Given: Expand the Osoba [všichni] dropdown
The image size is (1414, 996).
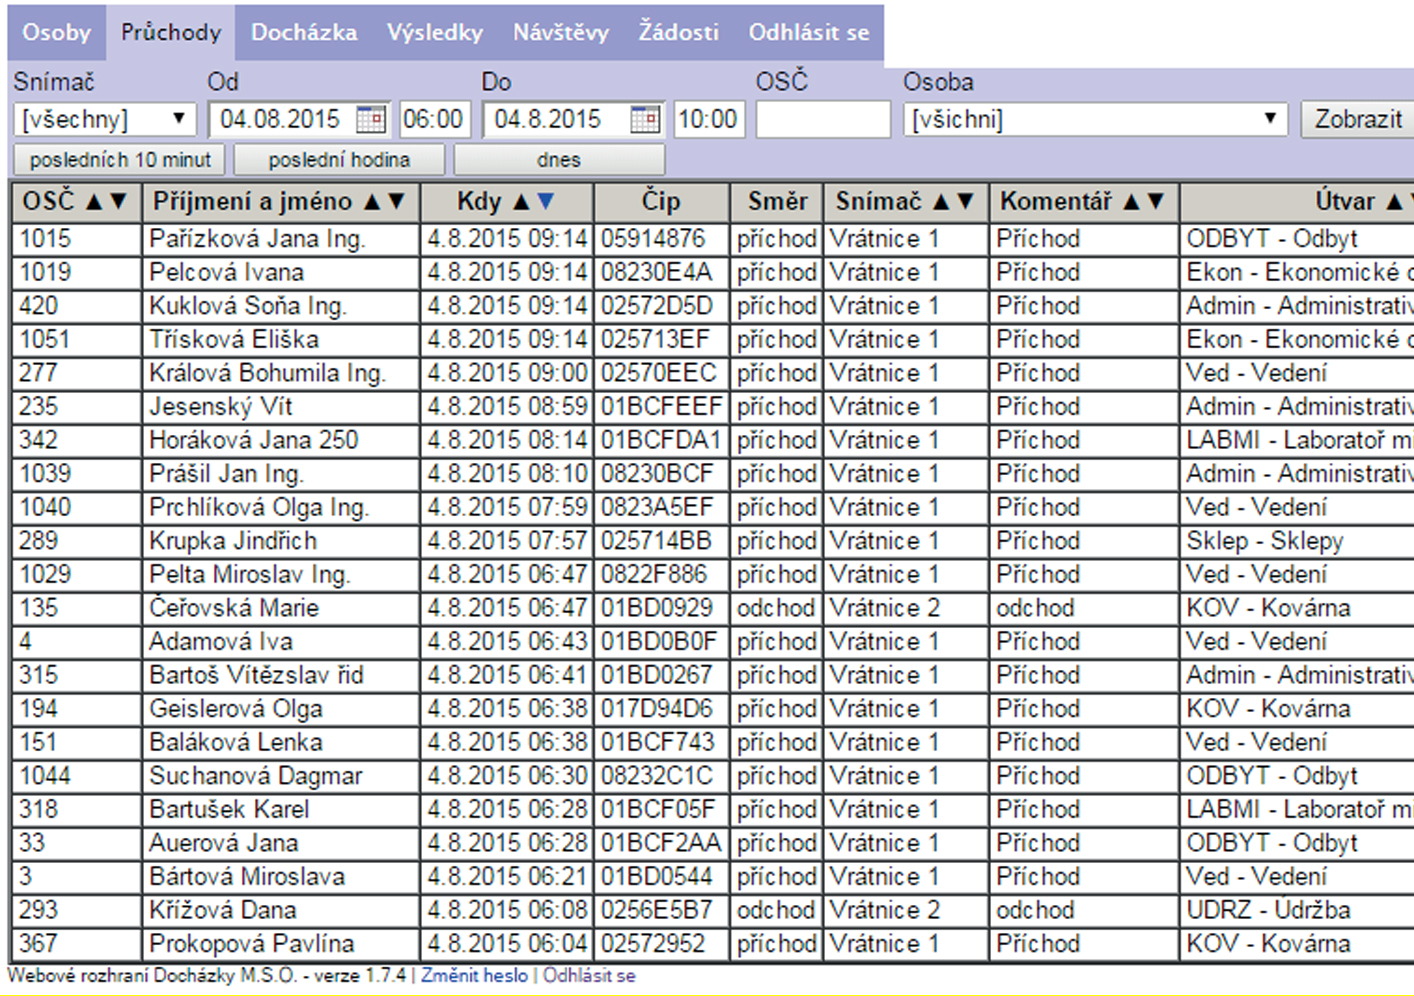Looking at the screenshot, I should [x=1096, y=120].
